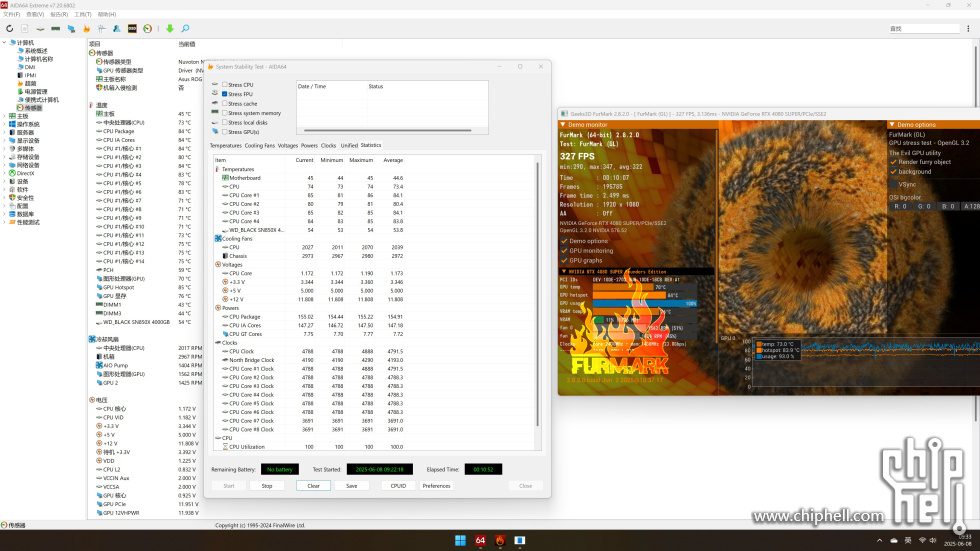Click the Stop button in stability test
The image size is (980, 551).
267,486
